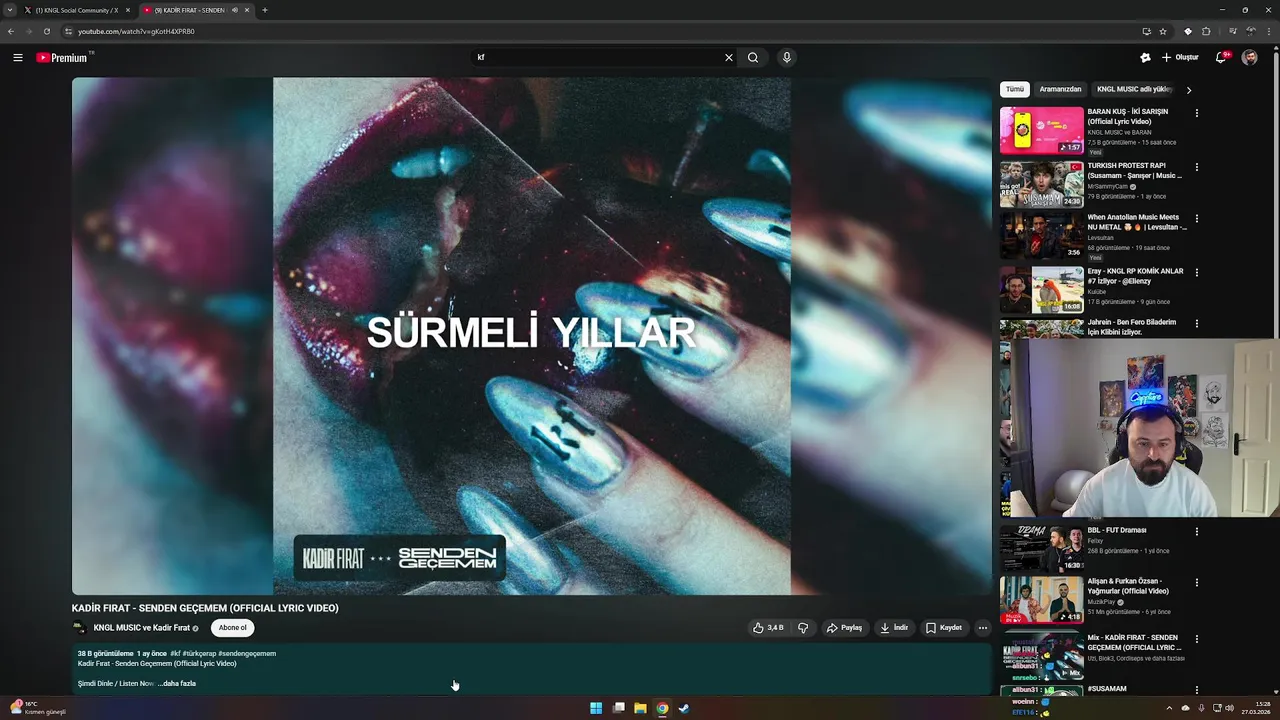Image resolution: width=1280 pixels, height=720 pixels.
Task: Open BARAN KUŞ - İKİ SARIŞIN thumbnail
Action: click(1041, 130)
